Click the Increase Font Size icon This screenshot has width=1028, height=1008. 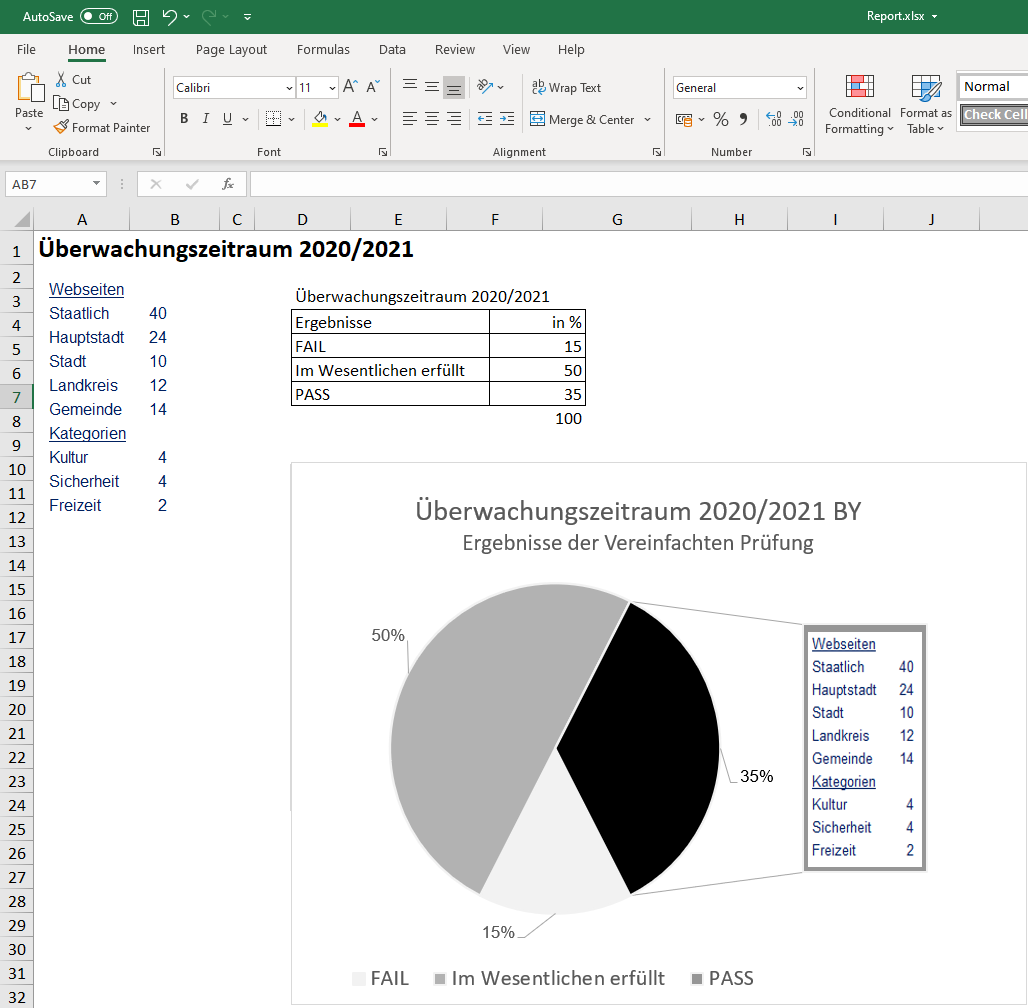pos(350,88)
